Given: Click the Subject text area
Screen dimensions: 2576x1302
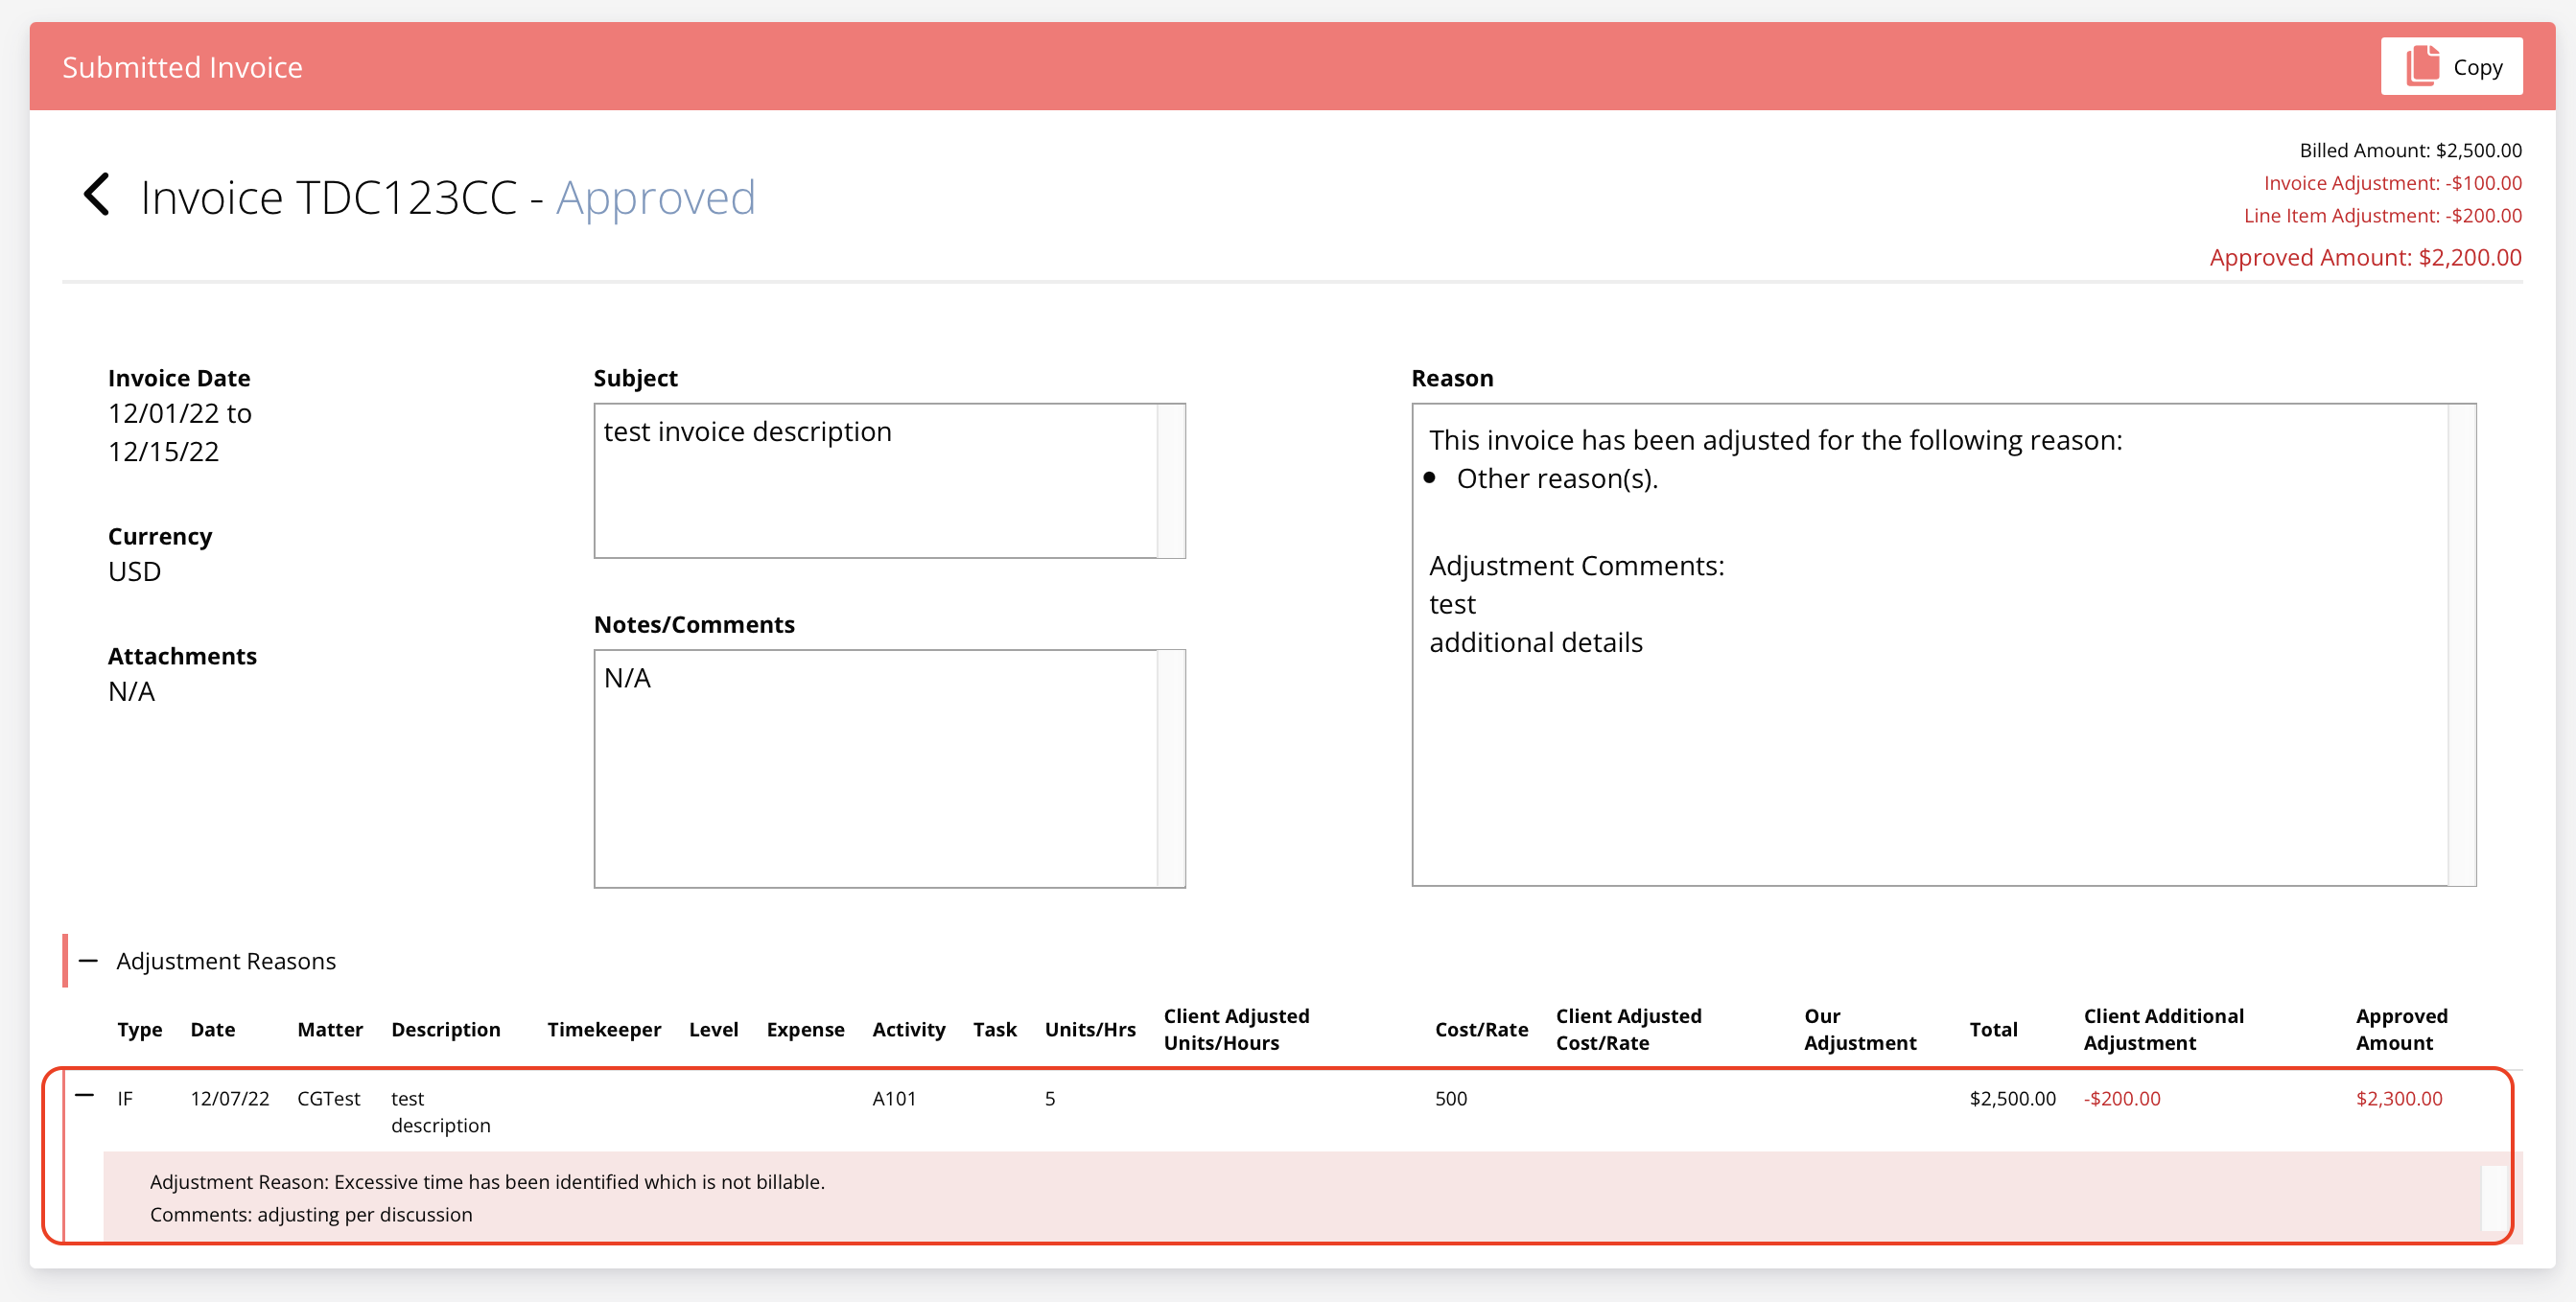Looking at the screenshot, I should pos(880,480).
